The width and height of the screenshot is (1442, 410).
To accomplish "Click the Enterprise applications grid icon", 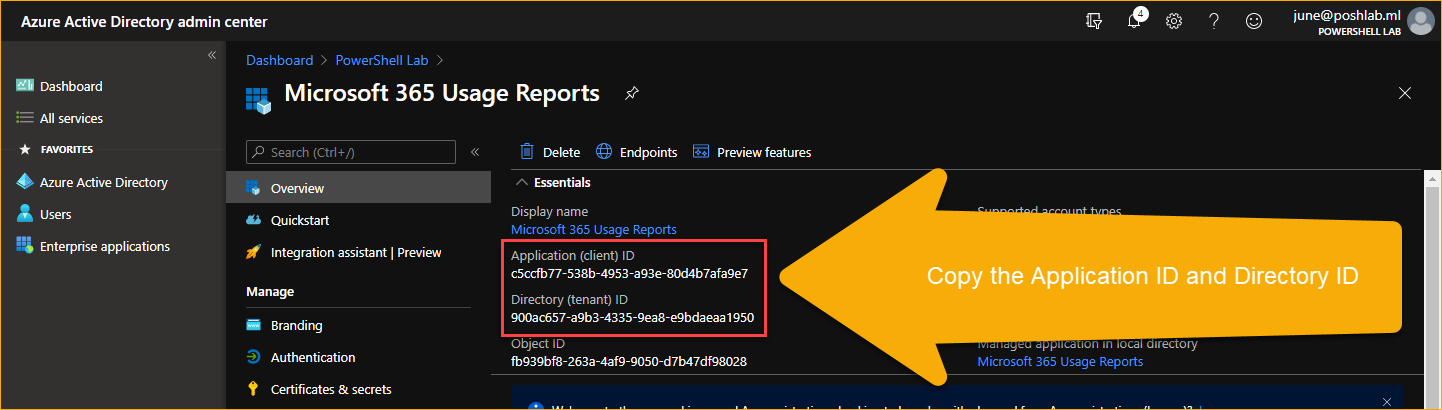I will [25, 246].
